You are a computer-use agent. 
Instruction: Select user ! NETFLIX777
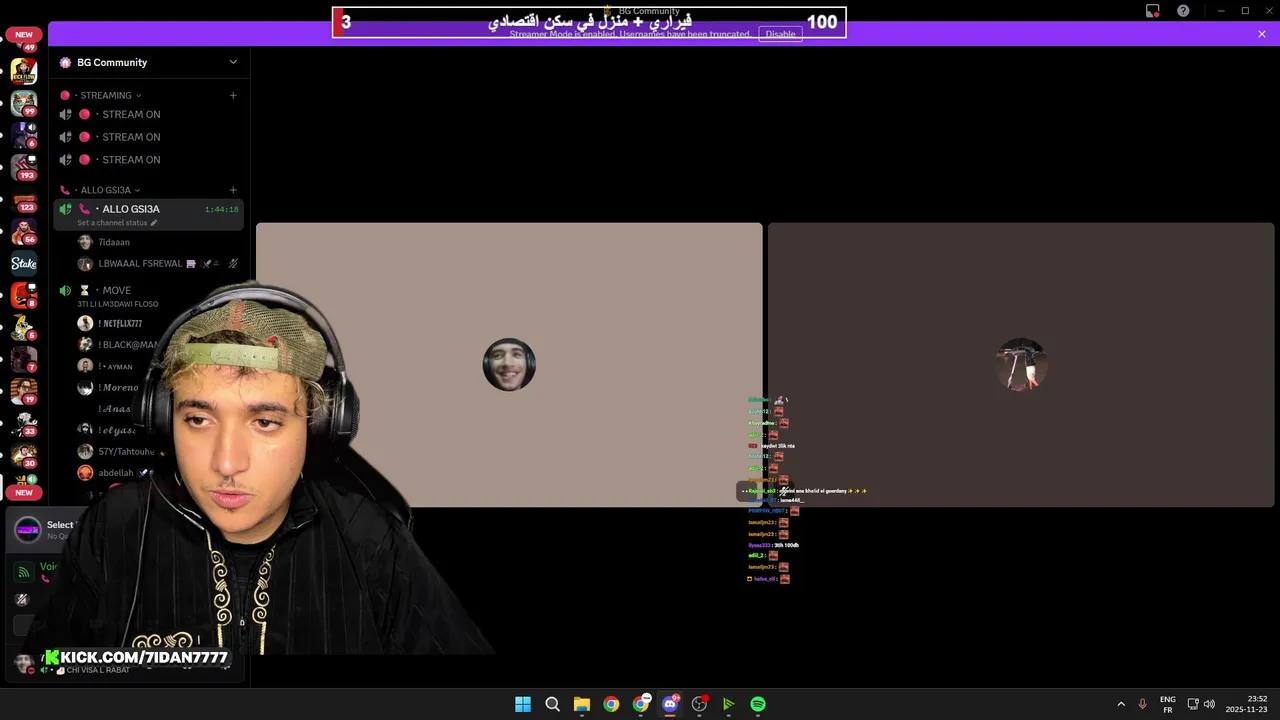120,324
